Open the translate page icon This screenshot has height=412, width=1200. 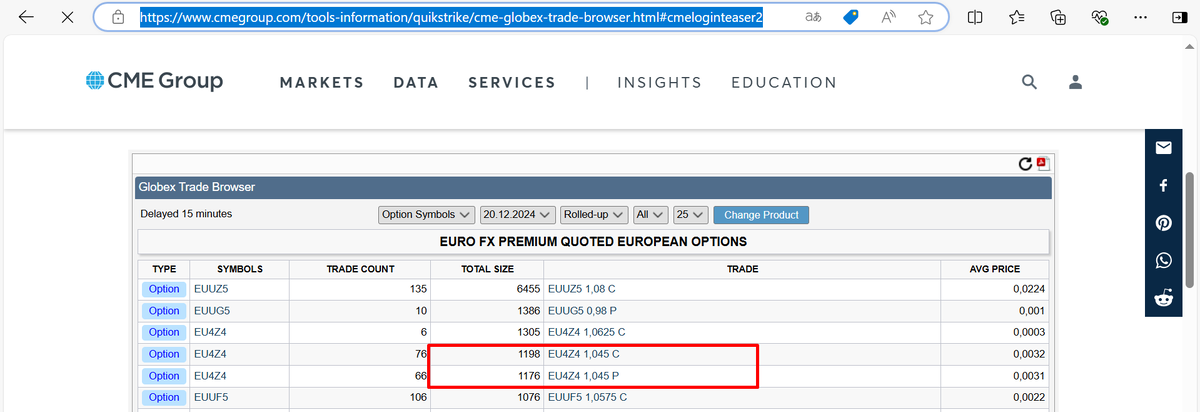pyautogui.click(x=814, y=17)
